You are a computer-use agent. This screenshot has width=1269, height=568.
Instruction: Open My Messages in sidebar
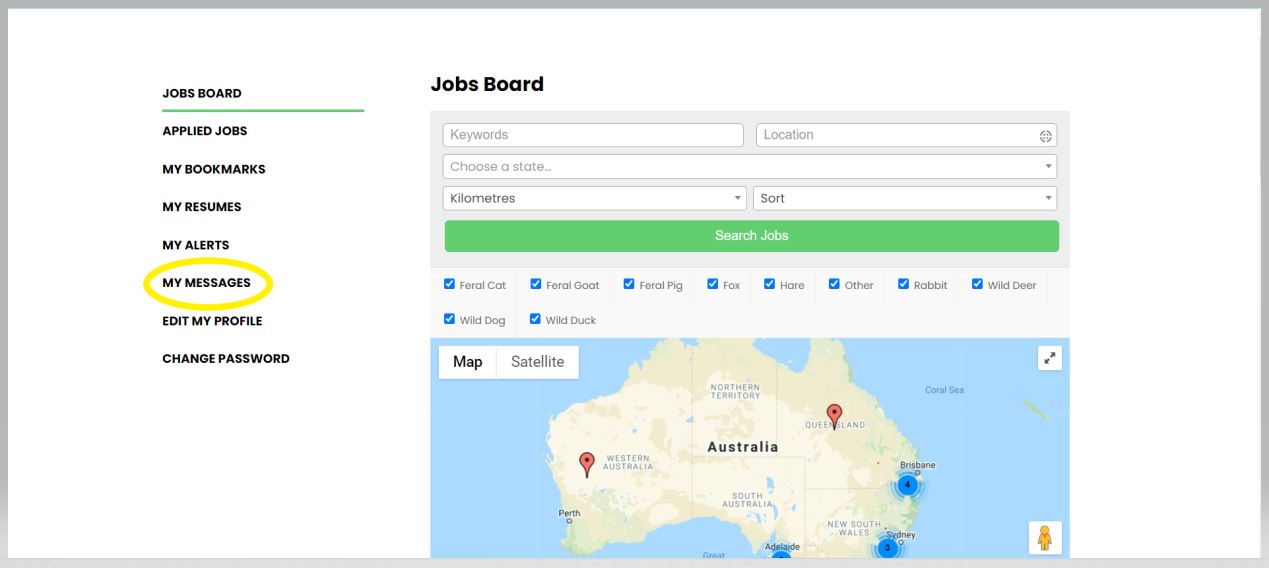(206, 283)
